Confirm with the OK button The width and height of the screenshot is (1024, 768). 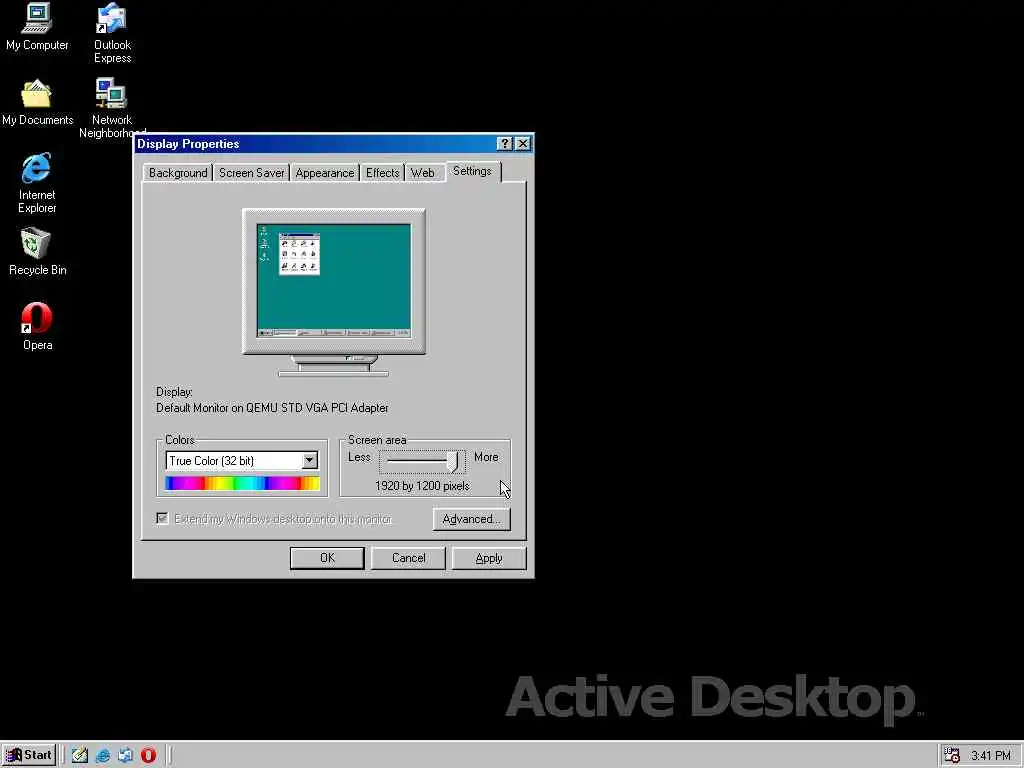(x=327, y=558)
